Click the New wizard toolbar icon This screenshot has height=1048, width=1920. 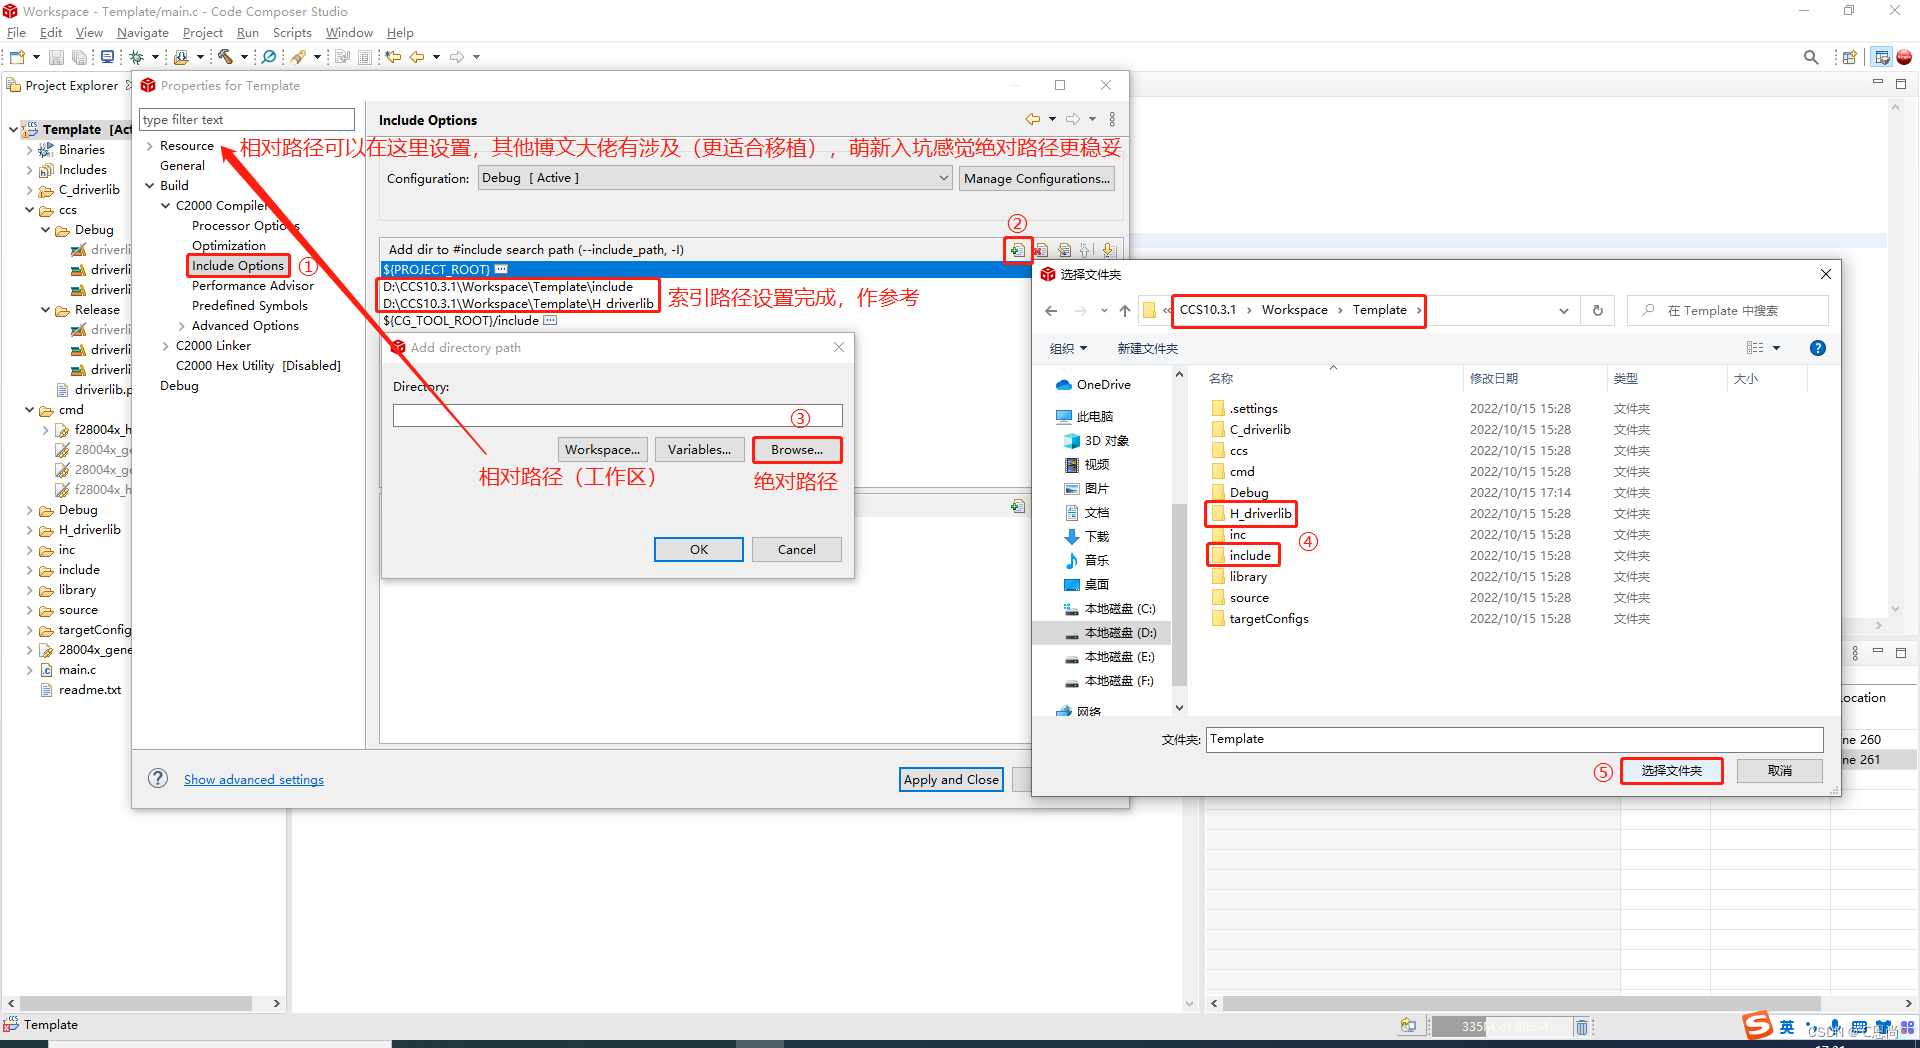[17, 57]
